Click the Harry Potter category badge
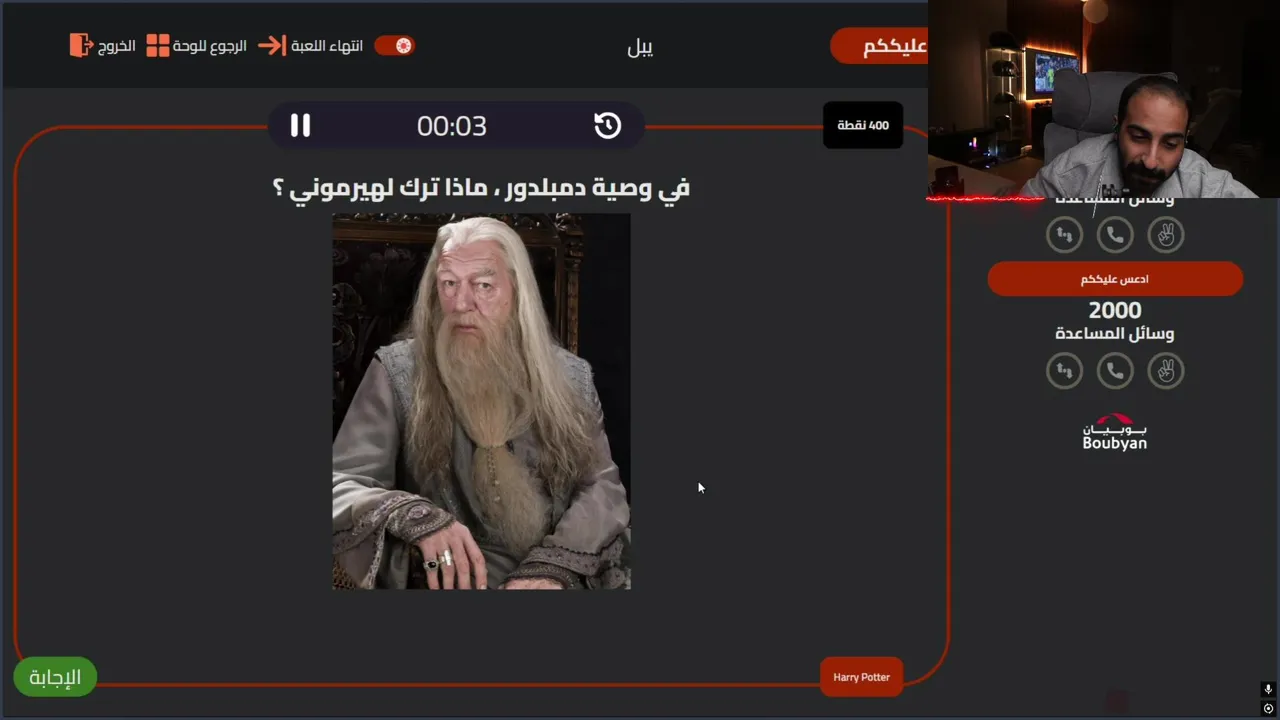1280x720 pixels. (861, 677)
